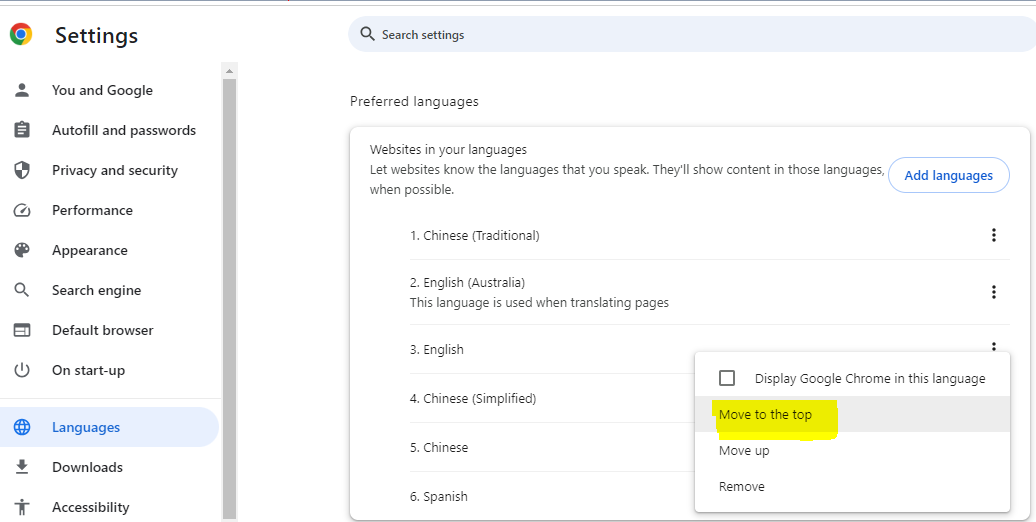Click the Search settings input field
The image size is (1036, 522).
point(692,34)
